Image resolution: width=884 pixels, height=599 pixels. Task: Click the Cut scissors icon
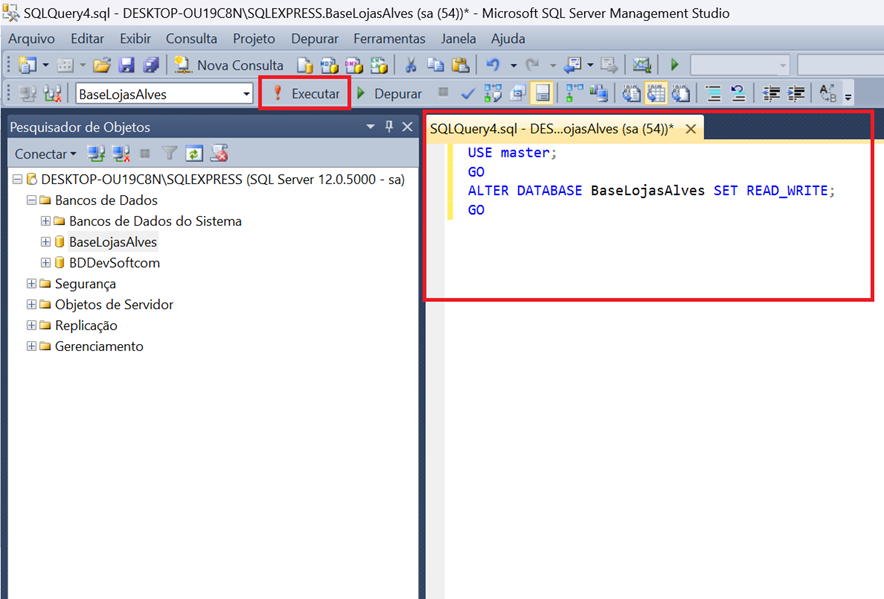pos(410,65)
